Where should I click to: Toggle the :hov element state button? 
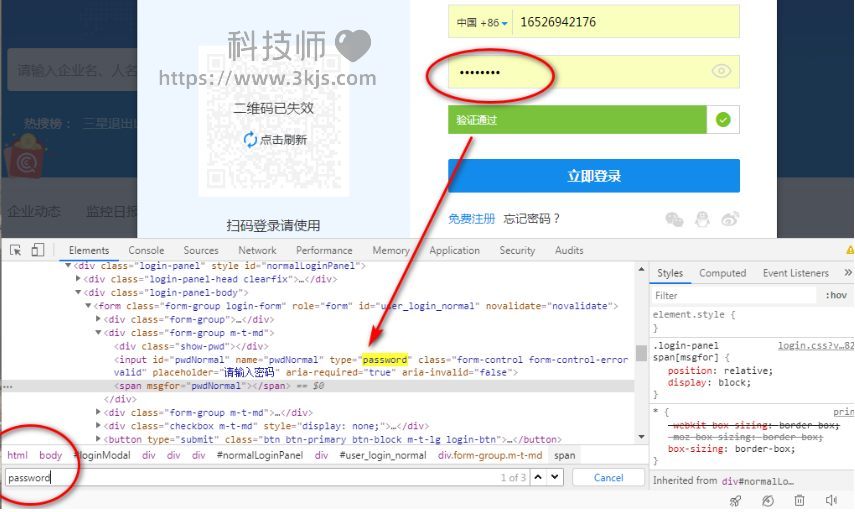836,296
